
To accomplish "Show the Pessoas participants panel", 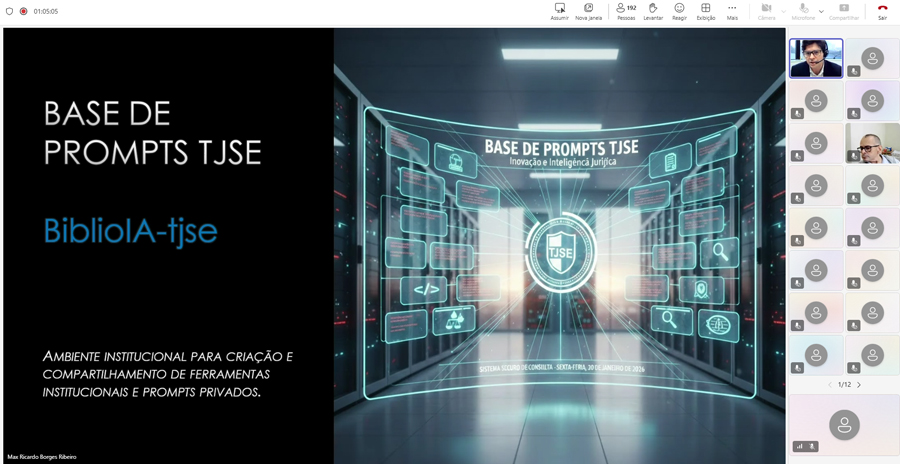I will pyautogui.click(x=626, y=11).
